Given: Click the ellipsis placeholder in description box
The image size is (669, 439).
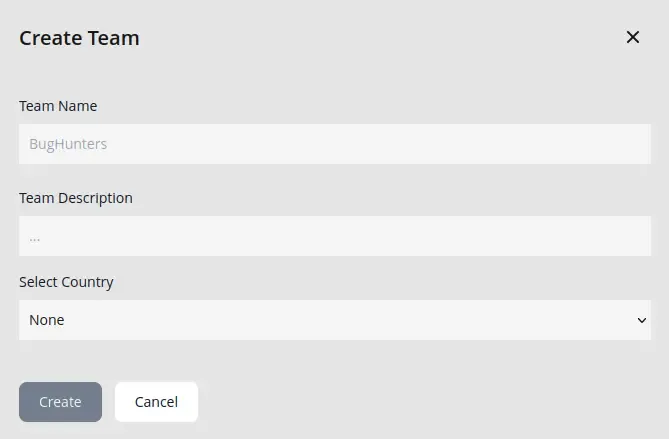Looking at the screenshot, I should click(35, 239).
